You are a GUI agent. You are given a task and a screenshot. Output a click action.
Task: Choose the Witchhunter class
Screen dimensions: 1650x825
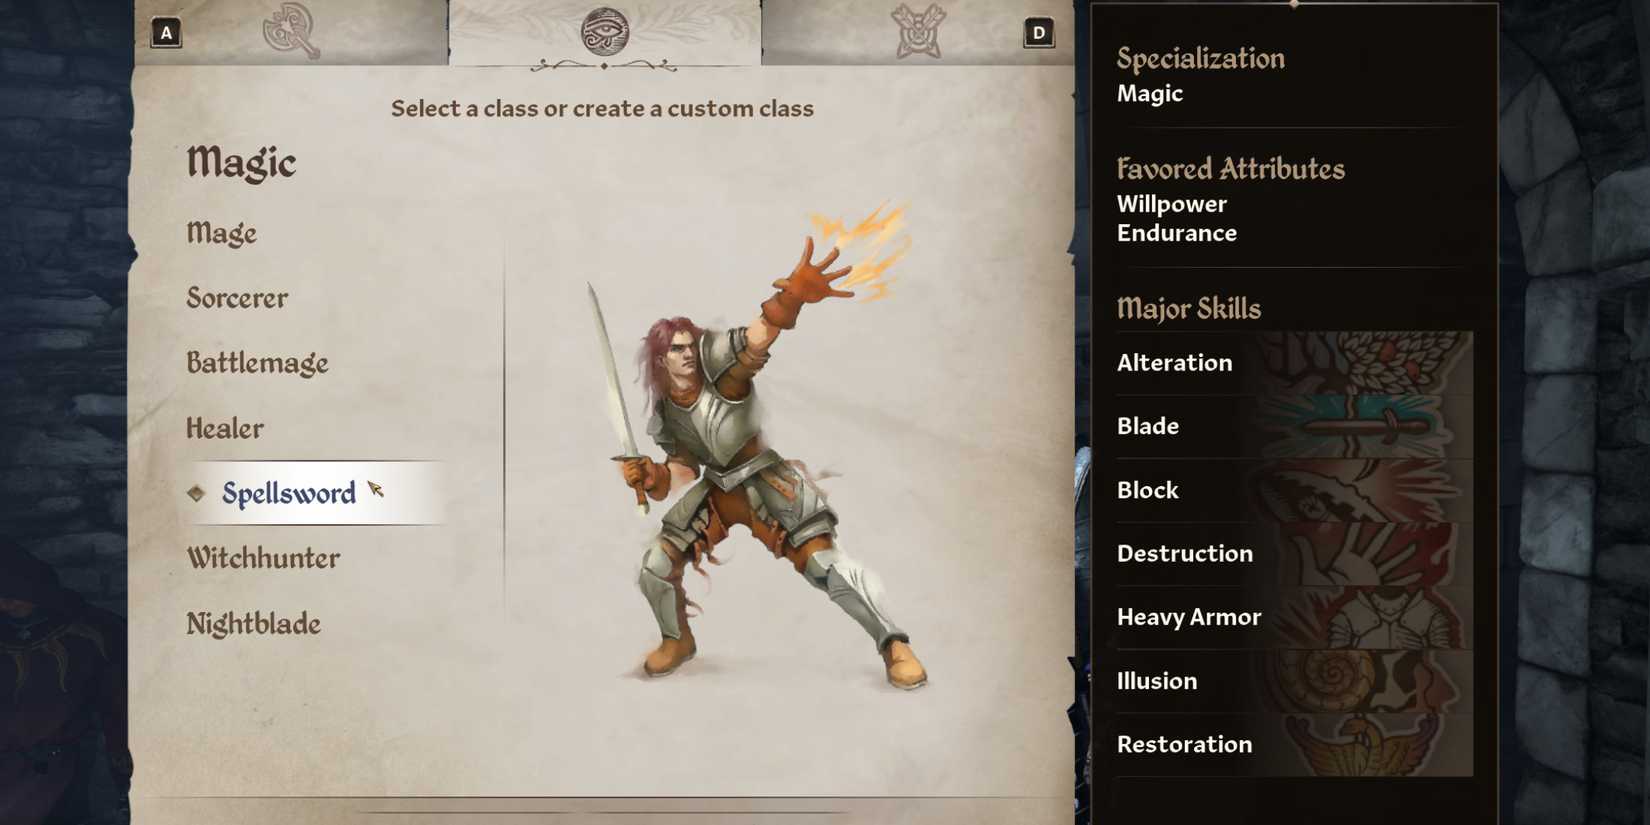point(263,558)
